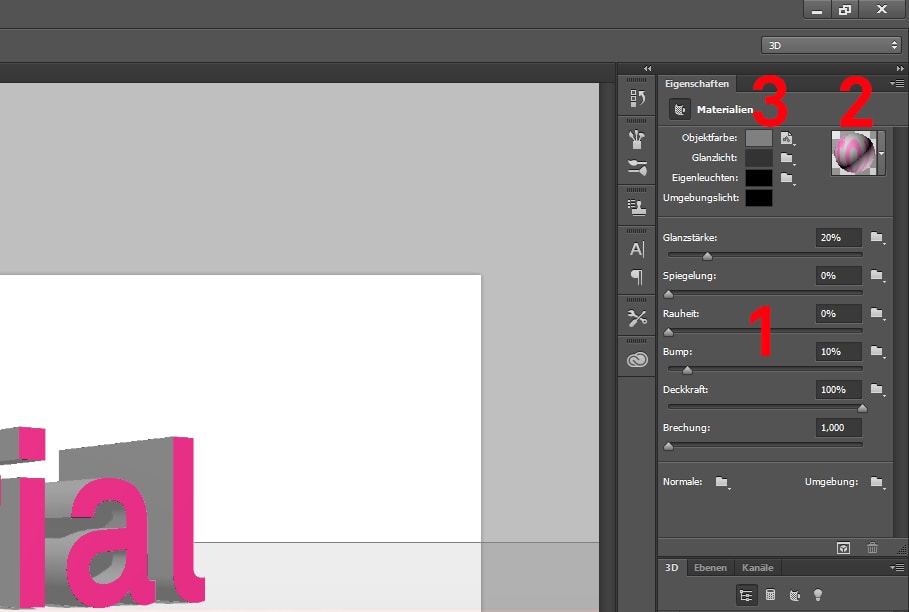The height and width of the screenshot is (612, 909).
Task: Filter 3D panel by lights (bulb icon)
Action: 817,595
